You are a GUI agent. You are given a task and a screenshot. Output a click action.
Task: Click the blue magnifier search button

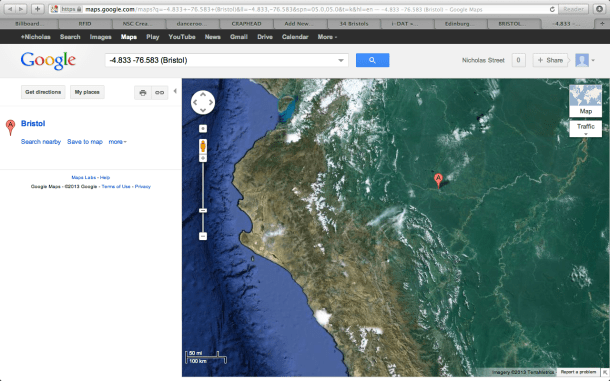pyautogui.click(x=372, y=60)
